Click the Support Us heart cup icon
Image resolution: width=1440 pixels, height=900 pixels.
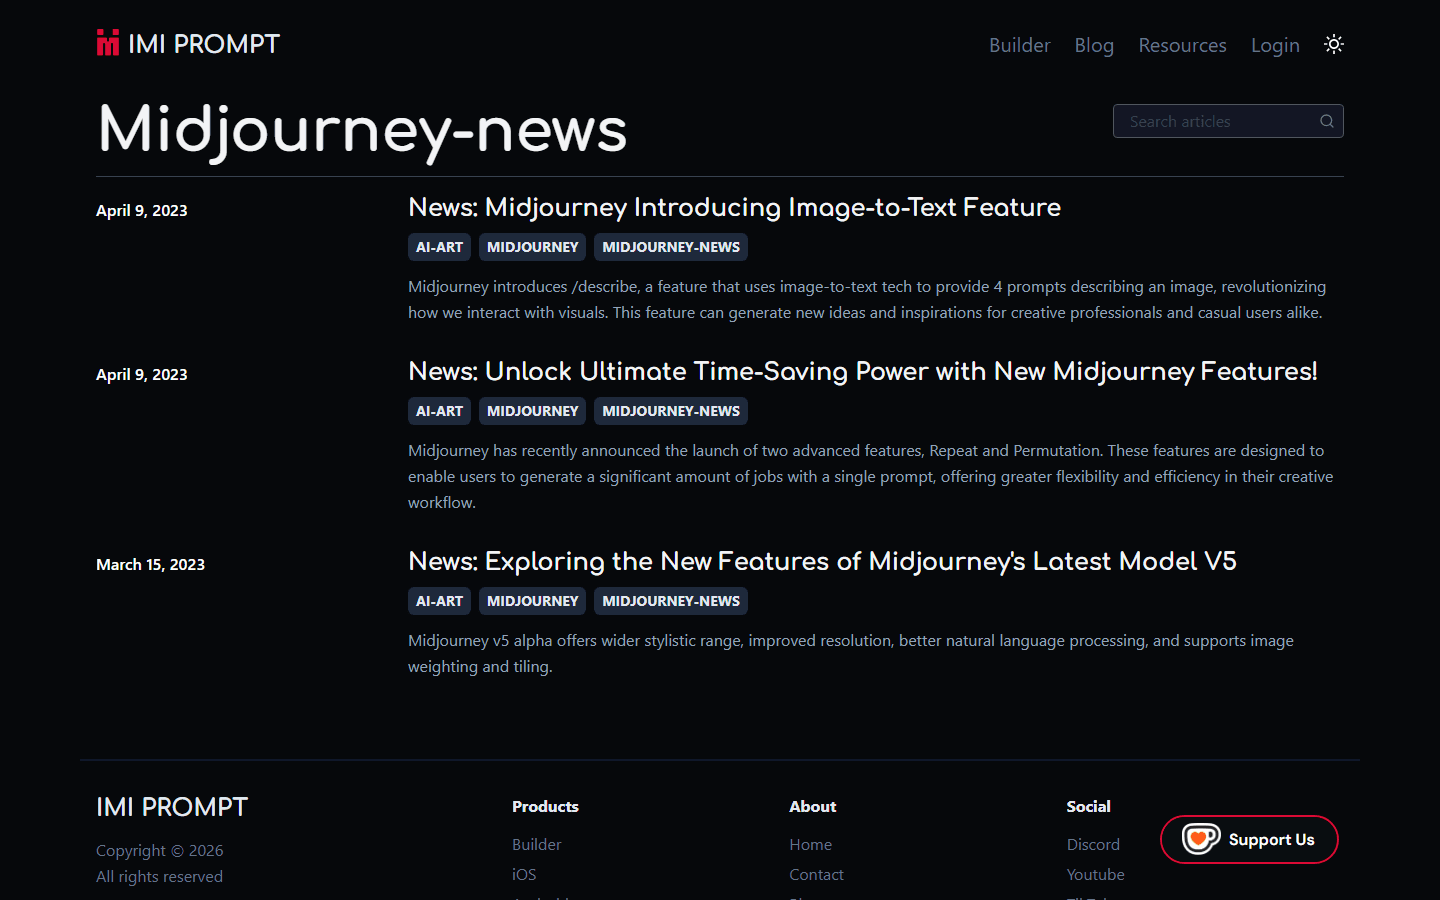(1201, 839)
